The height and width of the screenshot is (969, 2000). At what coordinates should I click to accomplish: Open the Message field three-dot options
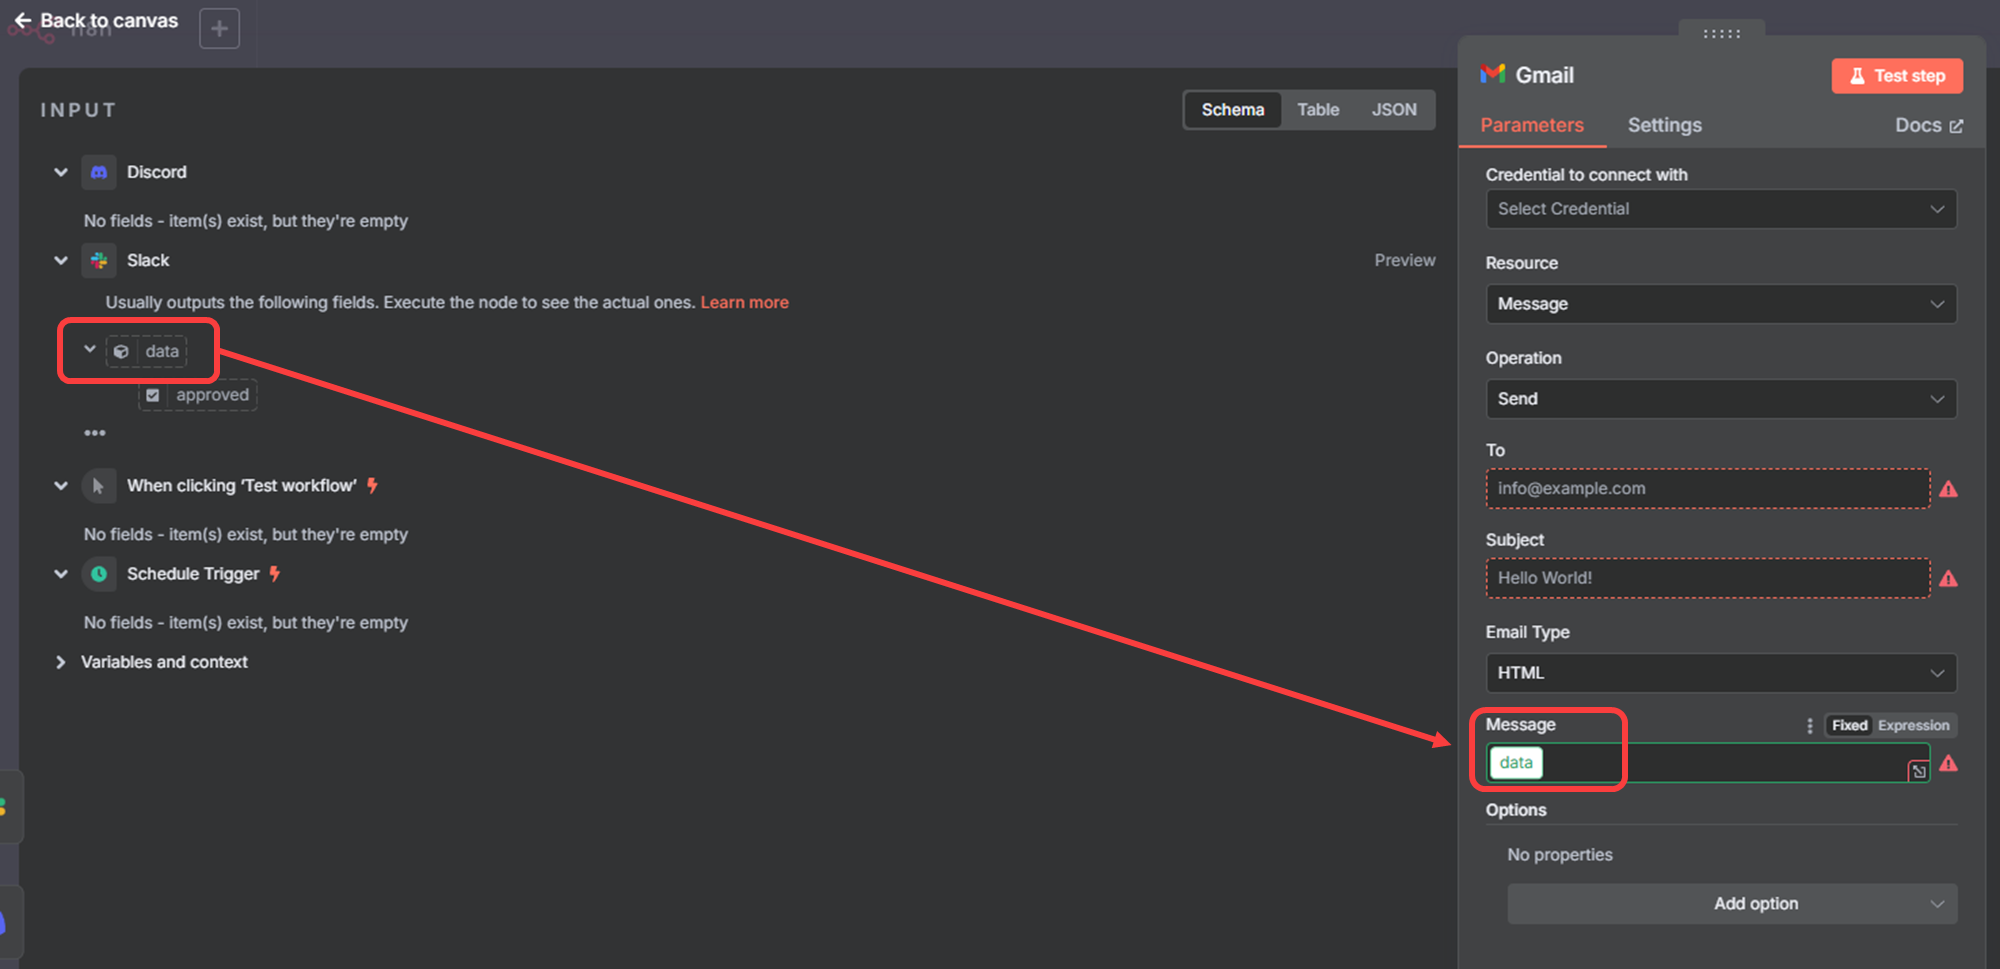(1810, 725)
